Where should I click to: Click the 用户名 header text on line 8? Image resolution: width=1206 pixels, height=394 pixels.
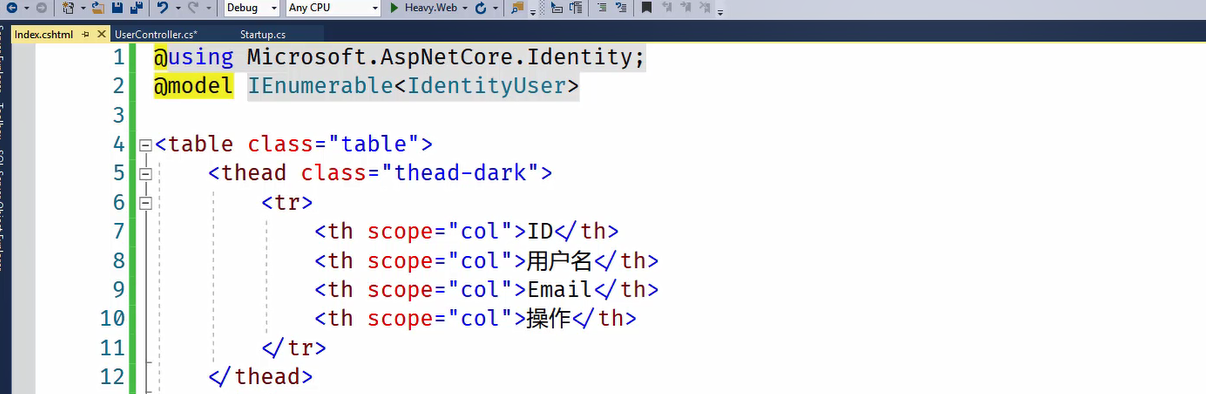[x=560, y=260]
